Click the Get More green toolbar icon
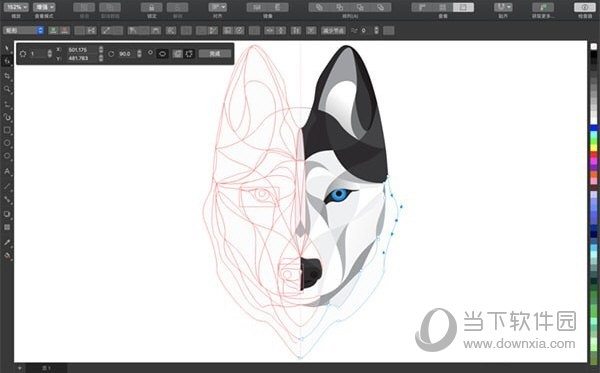This screenshot has height=373, width=600. (543, 7)
